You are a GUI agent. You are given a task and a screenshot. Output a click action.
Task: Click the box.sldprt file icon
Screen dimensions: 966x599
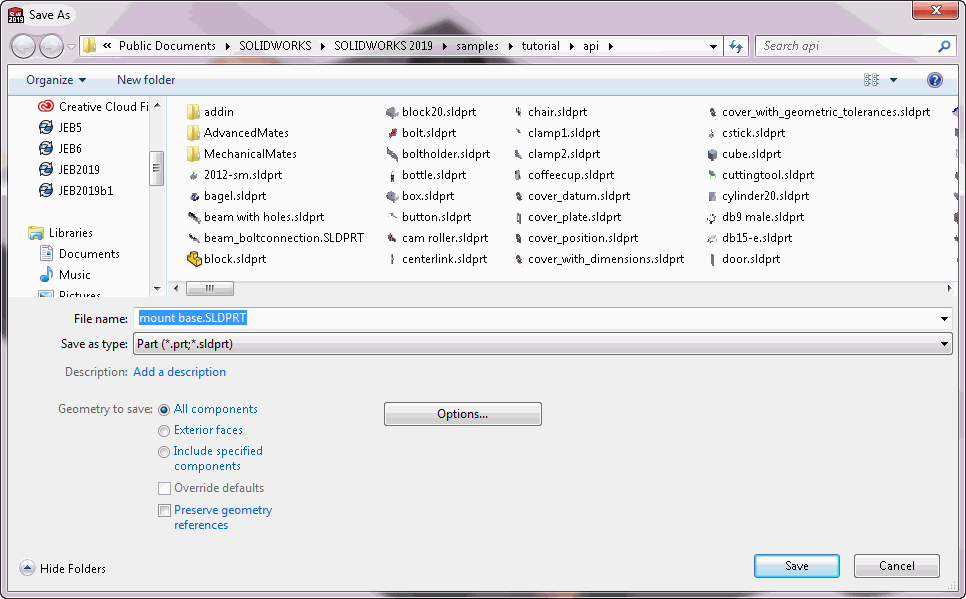click(x=392, y=196)
